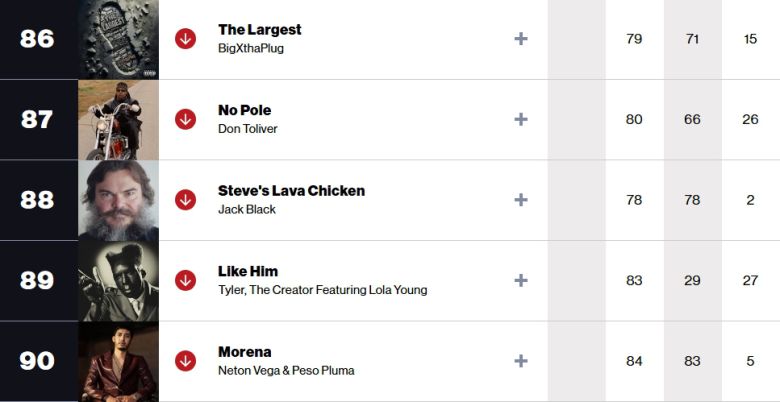Image resolution: width=780 pixels, height=402 pixels.
Task: Click the down trend icon for Like Him
Action: (x=185, y=280)
